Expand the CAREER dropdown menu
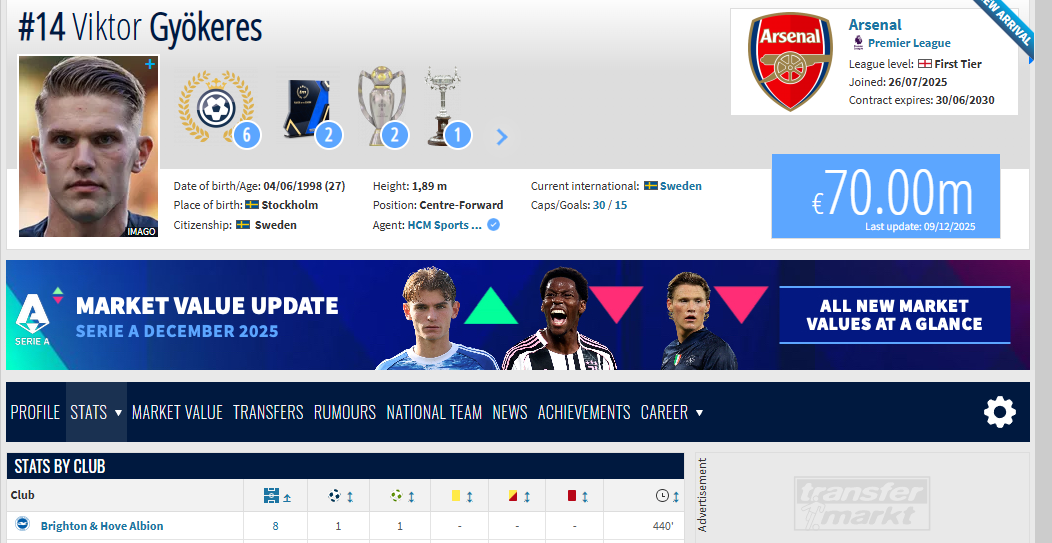The height and width of the screenshot is (543, 1052). (672, 412)
